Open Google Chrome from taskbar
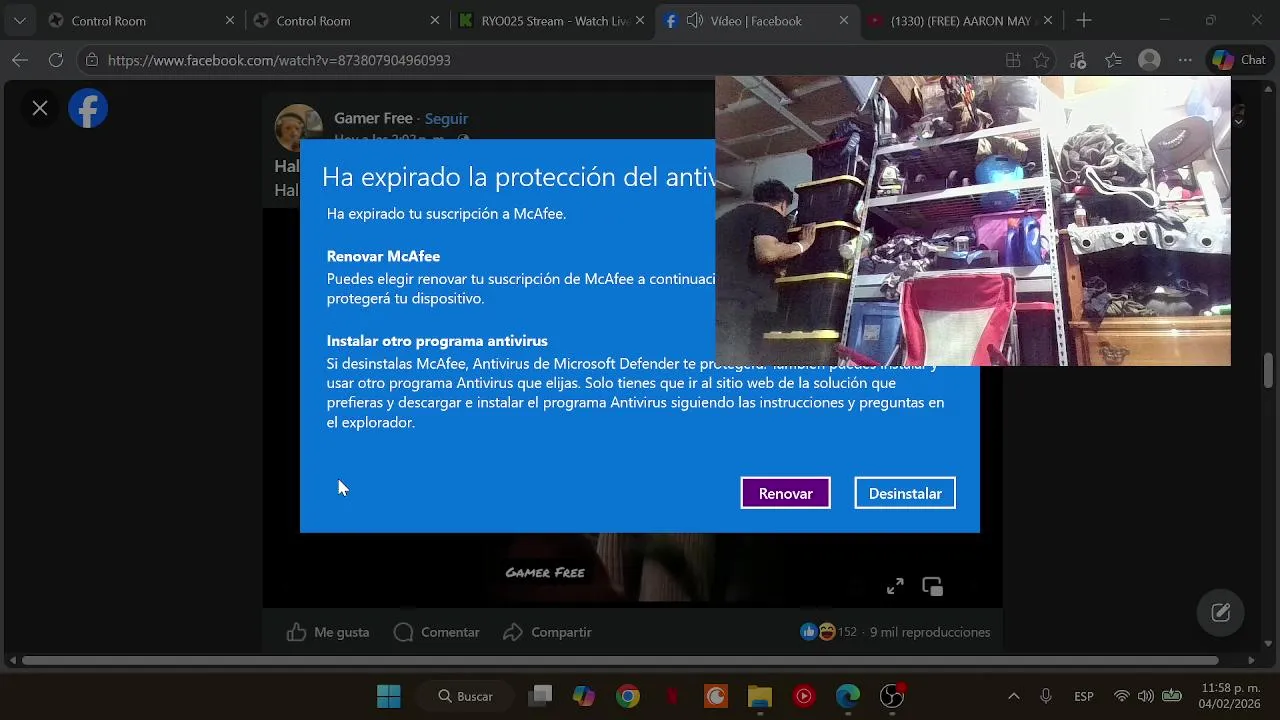The image size is (1280, 720). click(628, 696)
